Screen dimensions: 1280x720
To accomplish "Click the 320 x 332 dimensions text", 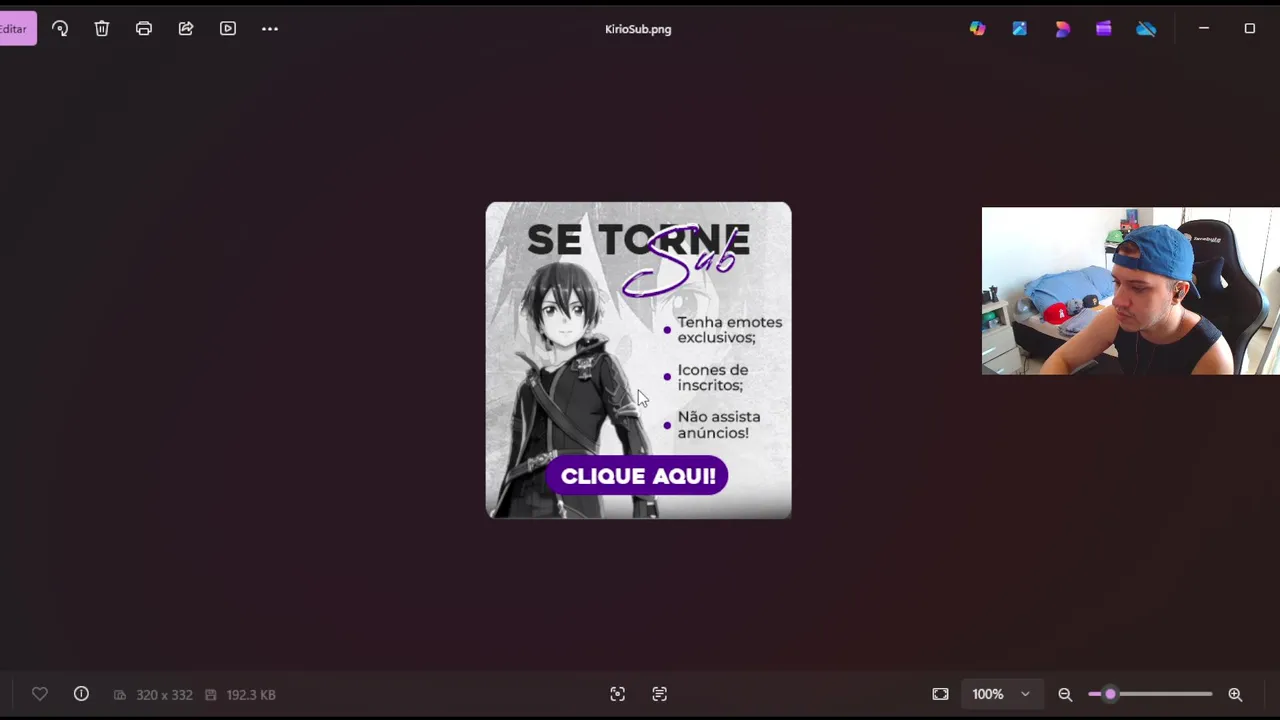I will pyautogui.click(x=164, y=695).
